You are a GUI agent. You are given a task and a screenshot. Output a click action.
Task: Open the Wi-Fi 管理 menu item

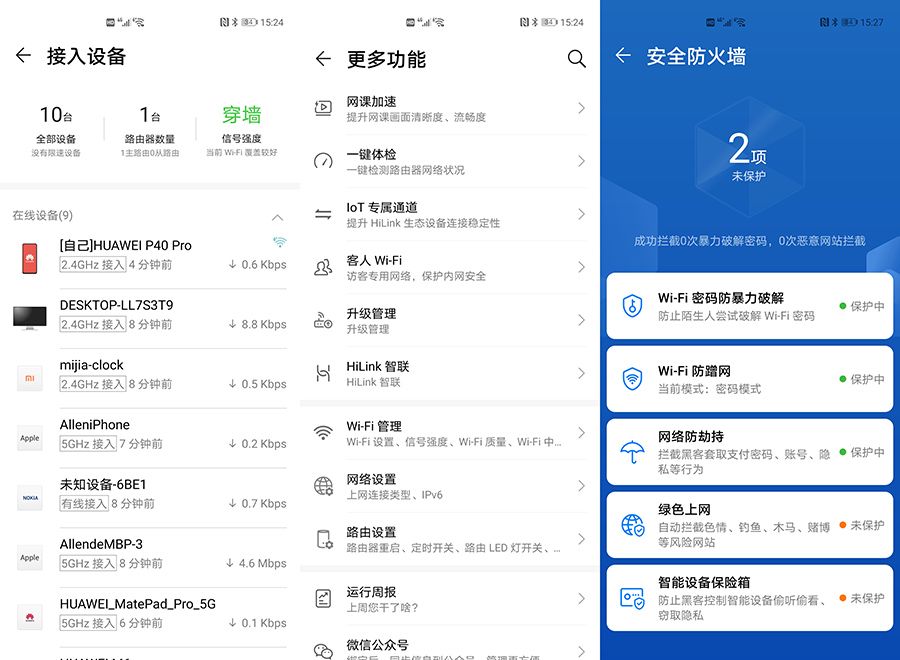click(450, 433)
